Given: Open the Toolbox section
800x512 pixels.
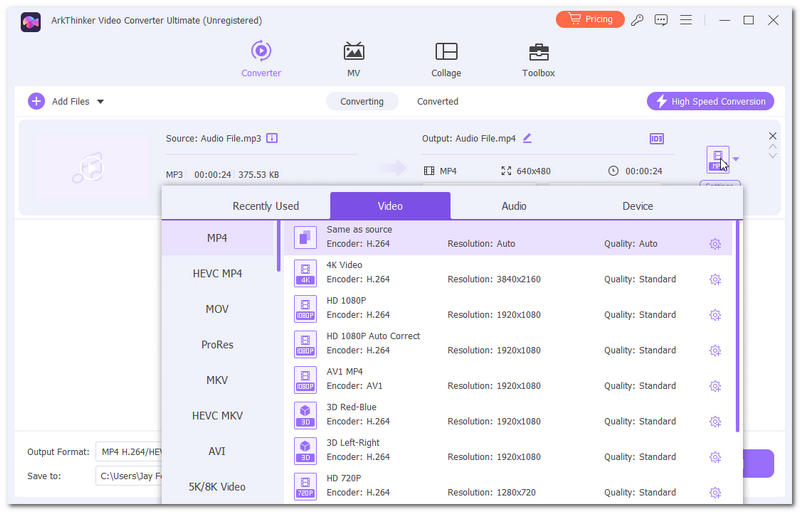Looking at the screenshot, I should click(x=538, y=59).
